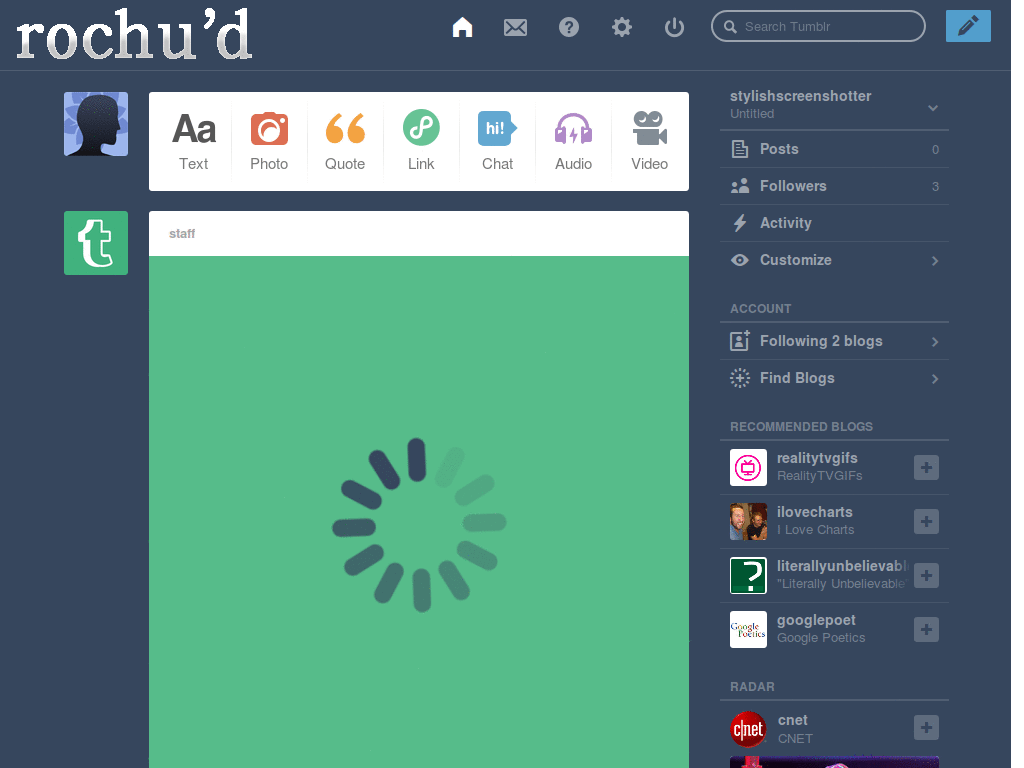Click the ilovecharts blog name
Image resolution: width=1024 pixels, height=768 pixels.
[814, 512]
